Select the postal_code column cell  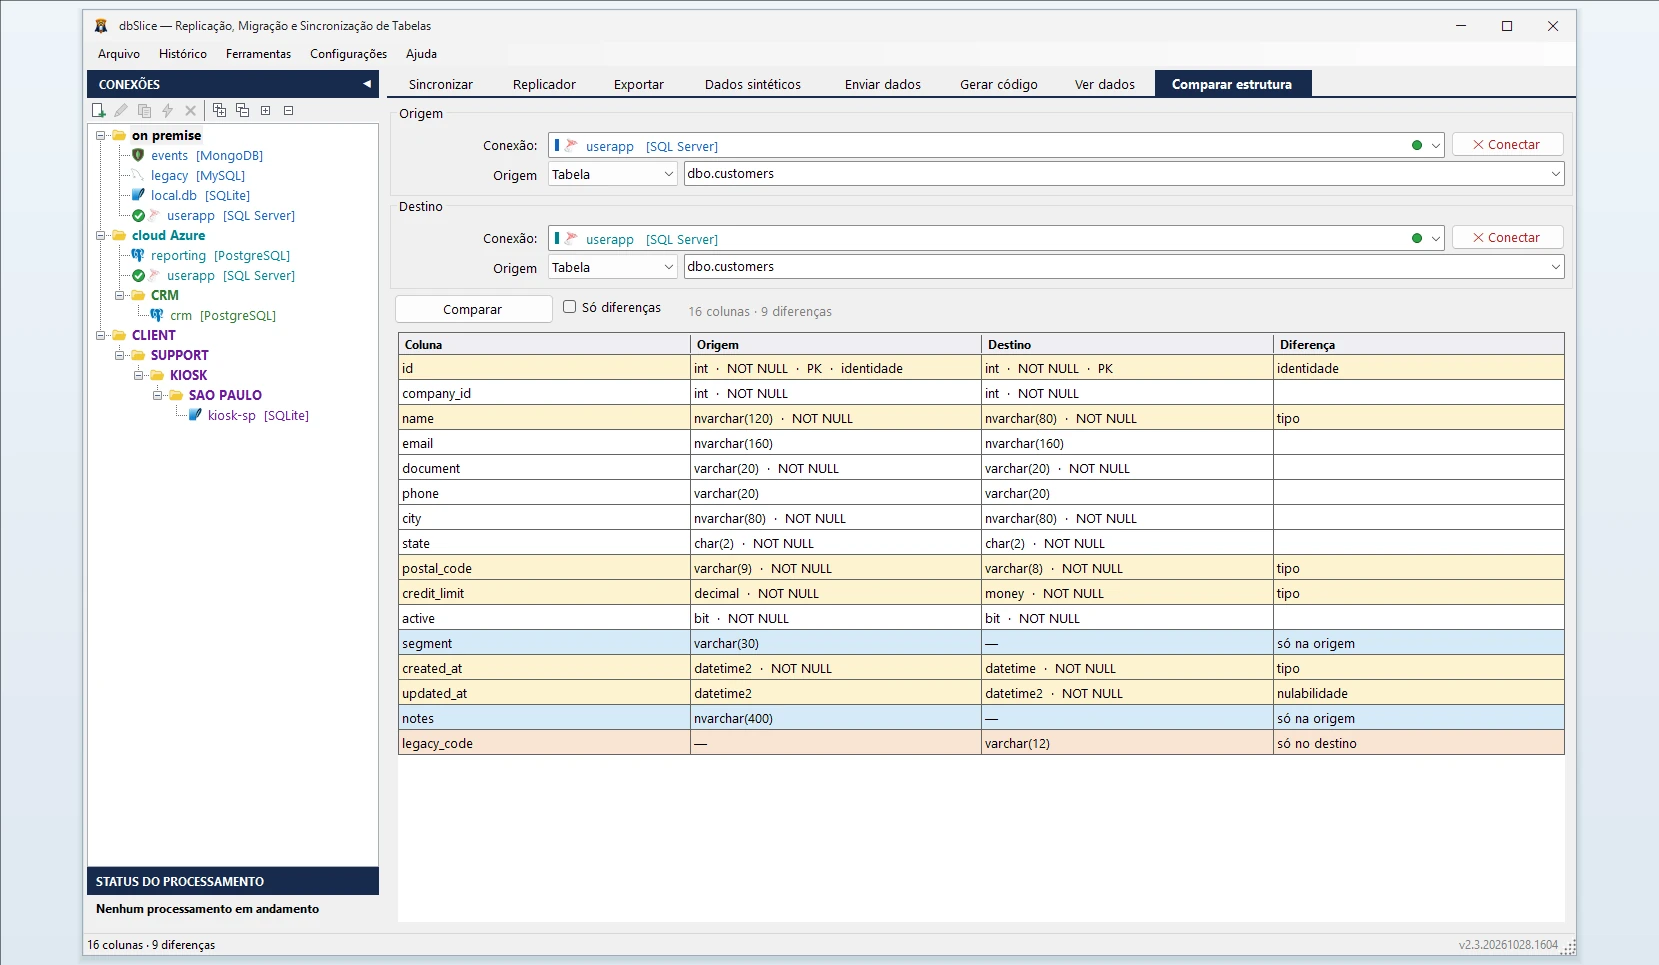[544, 568]
